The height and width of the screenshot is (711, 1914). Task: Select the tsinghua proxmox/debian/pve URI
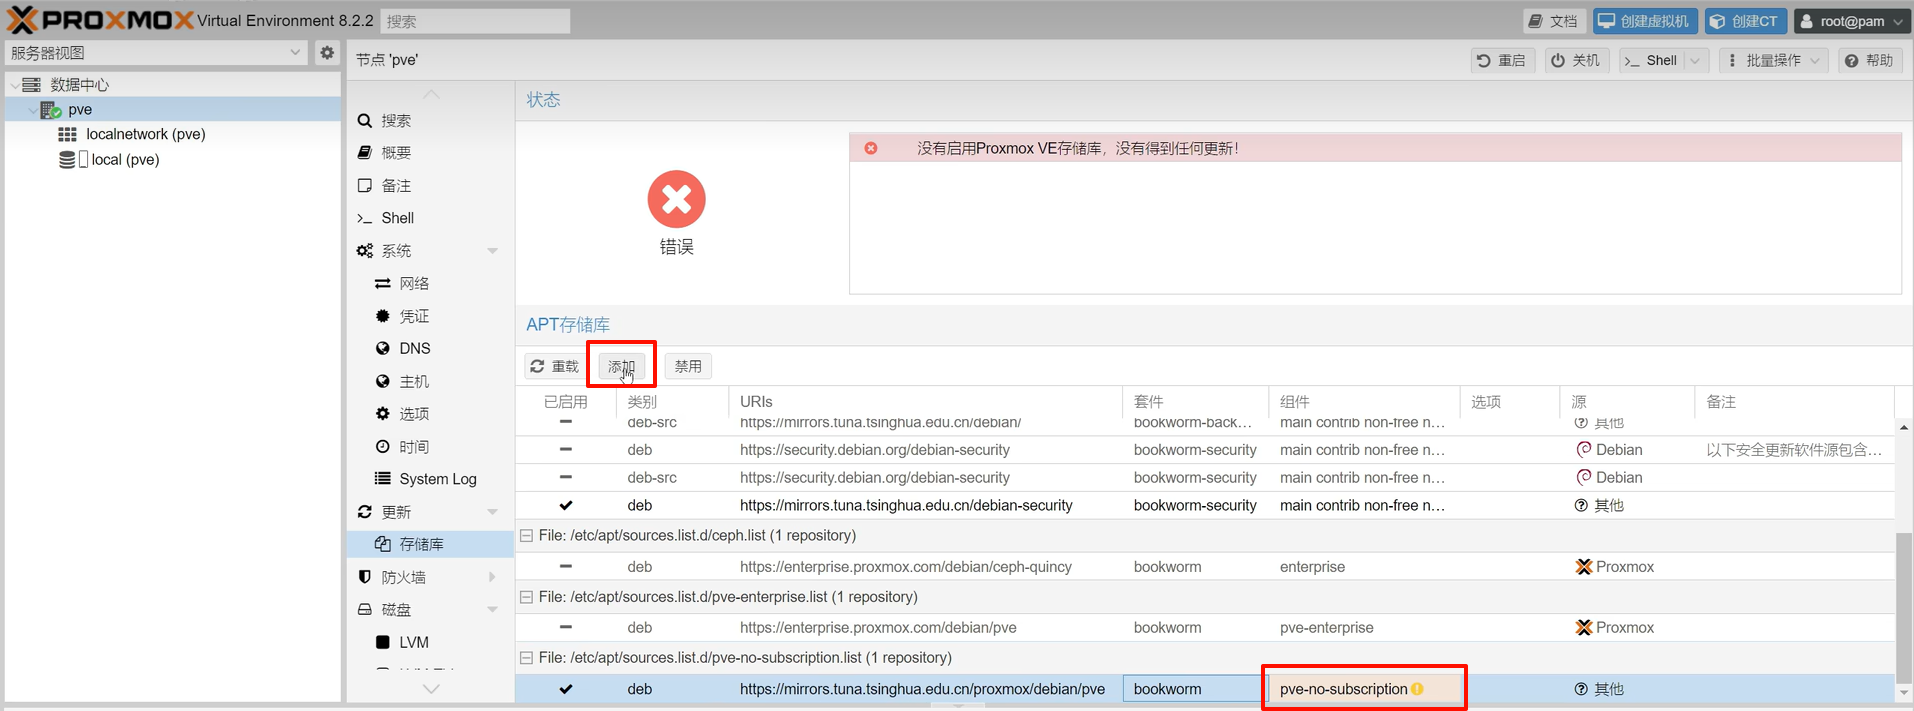(x=922, y=689)
